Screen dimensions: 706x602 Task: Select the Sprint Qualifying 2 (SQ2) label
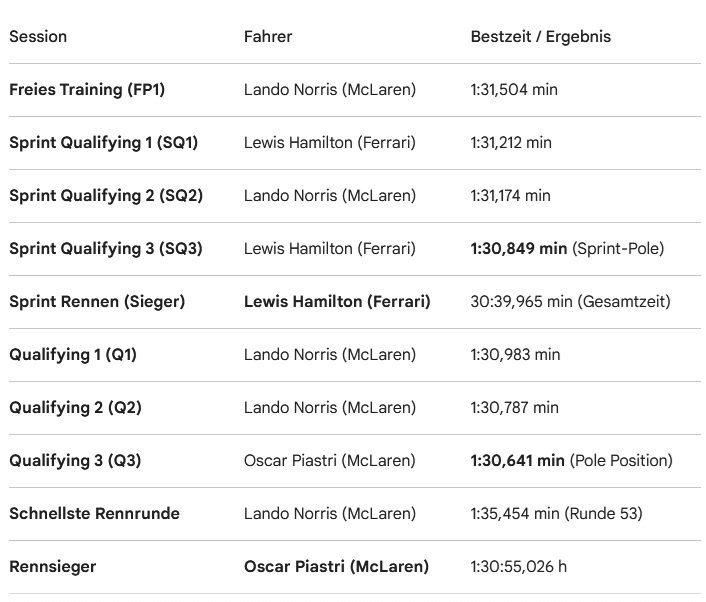coord(105,196)
